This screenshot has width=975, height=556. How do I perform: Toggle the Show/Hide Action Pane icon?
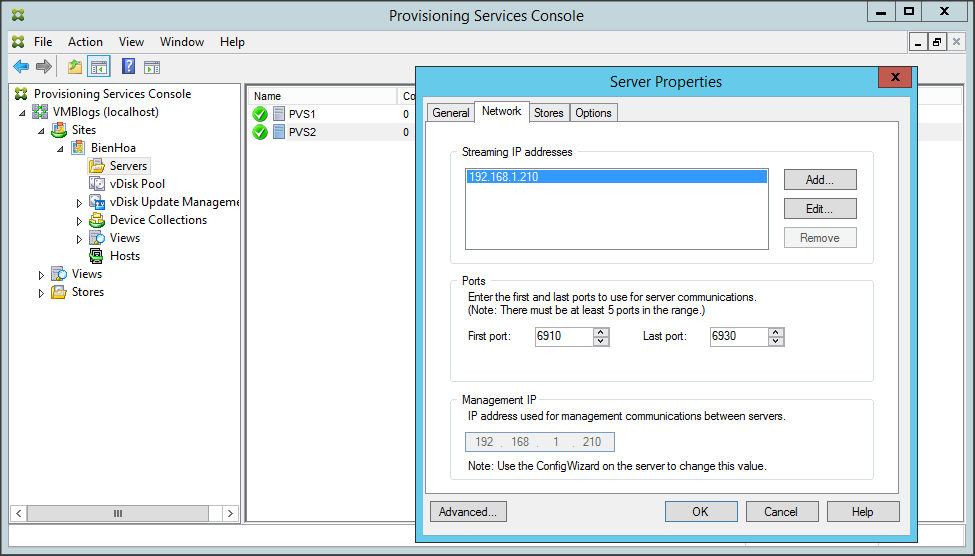pyautogui.click(x=152, y=67)
